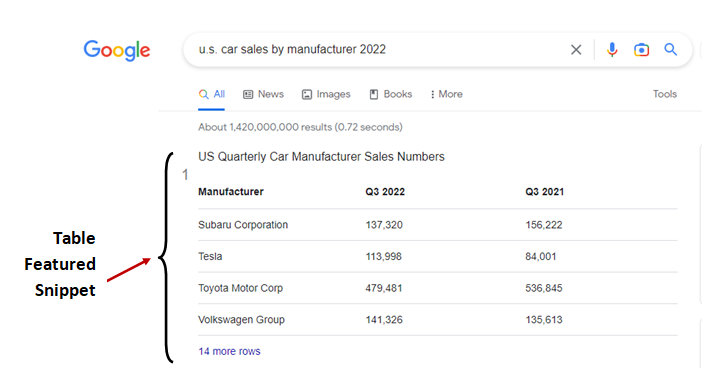Click US Quarterly Car Manufacturer Sales title
Image resolution: width=702 pixels, height=391 pixels.
pyautogui.click(x=321, y=157)
